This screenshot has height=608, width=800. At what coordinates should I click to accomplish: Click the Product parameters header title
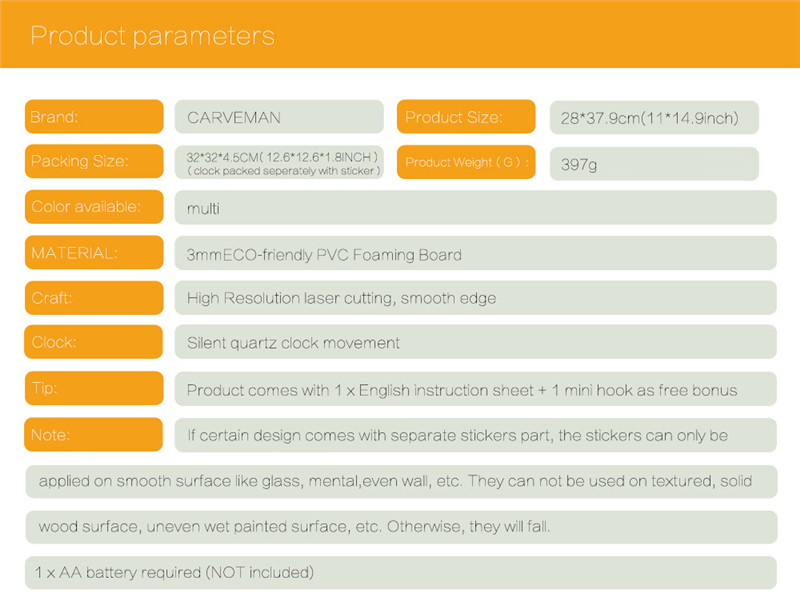coord(152,36)
